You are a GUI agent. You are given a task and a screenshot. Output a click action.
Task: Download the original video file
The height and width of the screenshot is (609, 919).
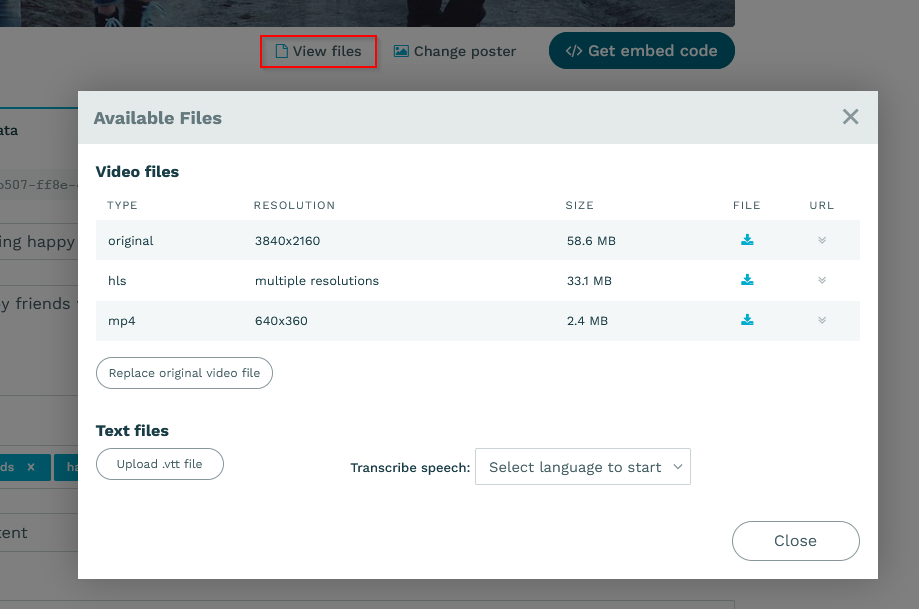[x=747, y=240]
